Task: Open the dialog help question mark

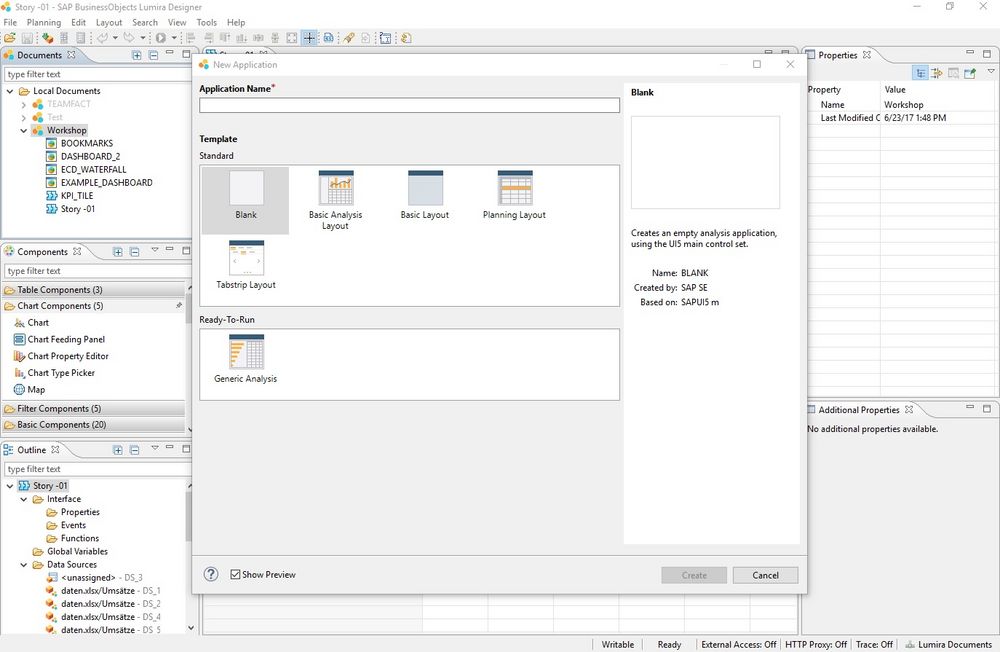Action: click(x=211, y=574)
